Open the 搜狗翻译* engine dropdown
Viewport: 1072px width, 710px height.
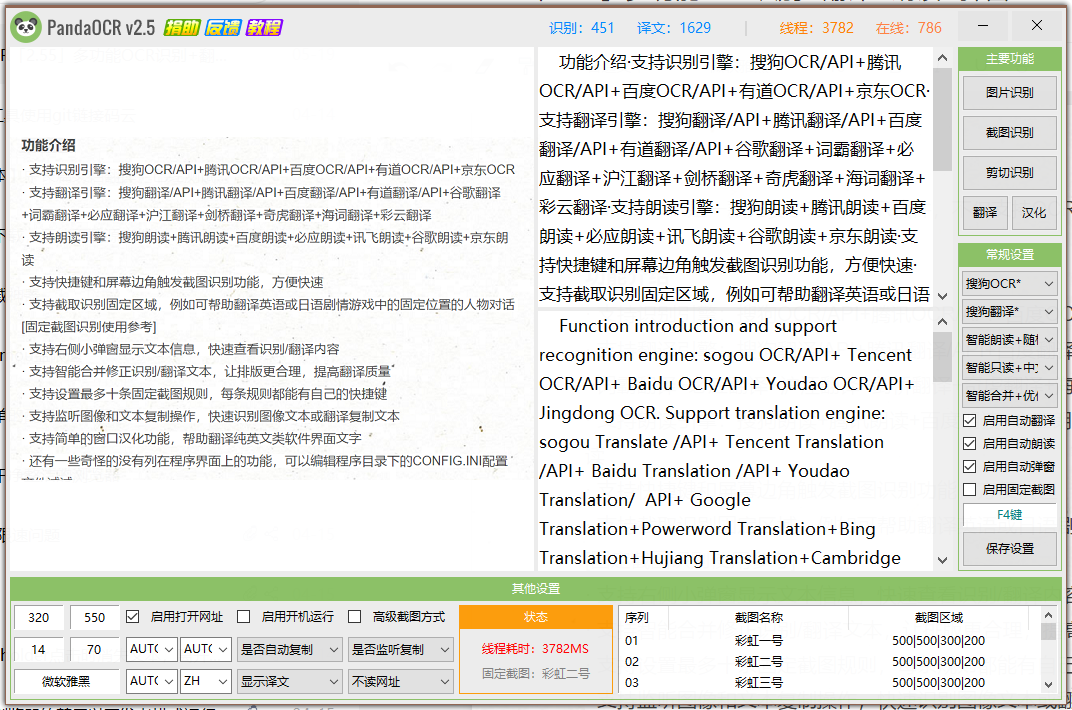pyautogui.click(x=1010, y=312)
